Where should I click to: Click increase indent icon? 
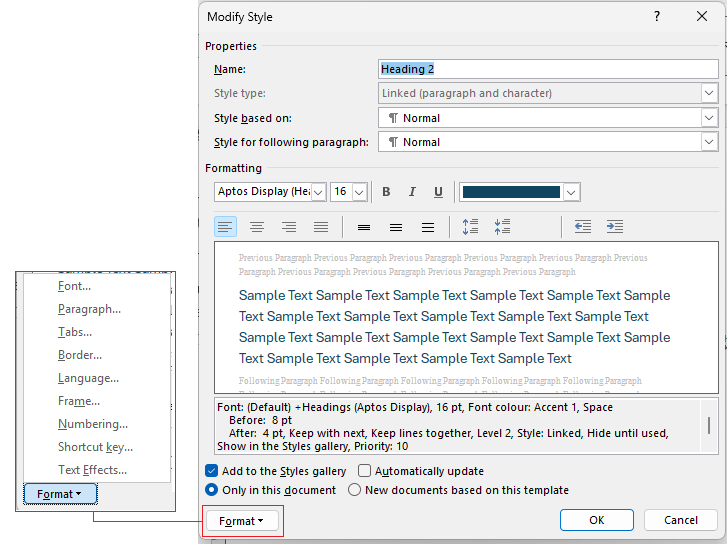(x=615, y=227)
